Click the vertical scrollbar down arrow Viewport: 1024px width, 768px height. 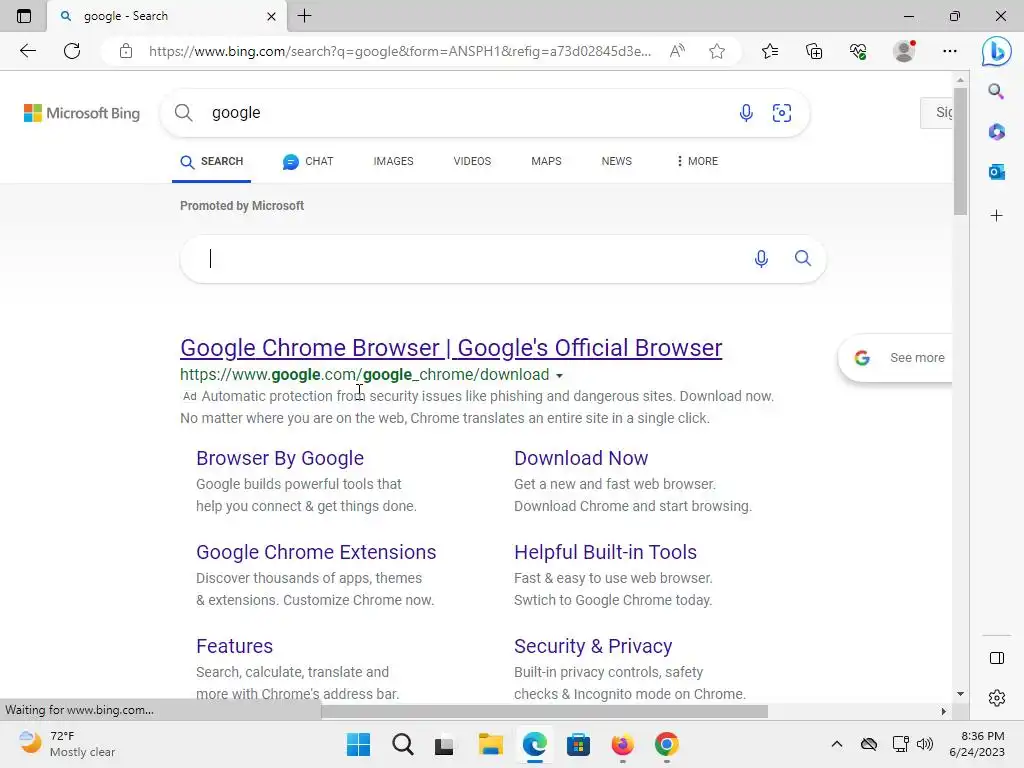point(960,694)
